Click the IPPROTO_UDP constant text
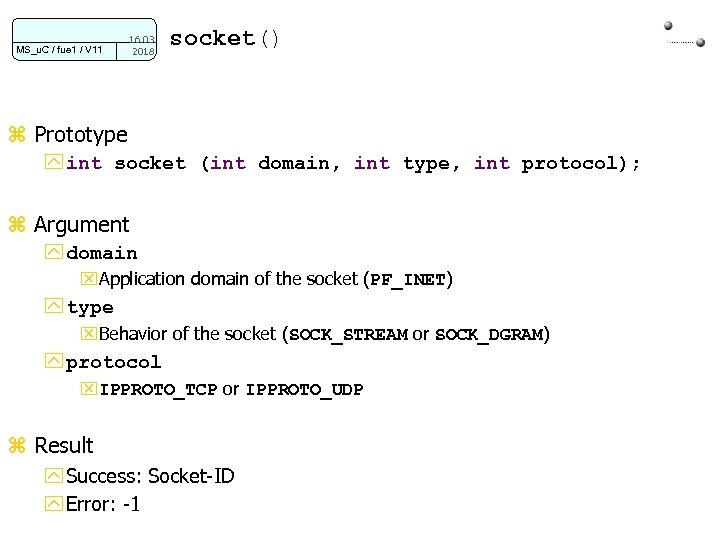This screenshot has height=540, width=720. tap(304, 389)
